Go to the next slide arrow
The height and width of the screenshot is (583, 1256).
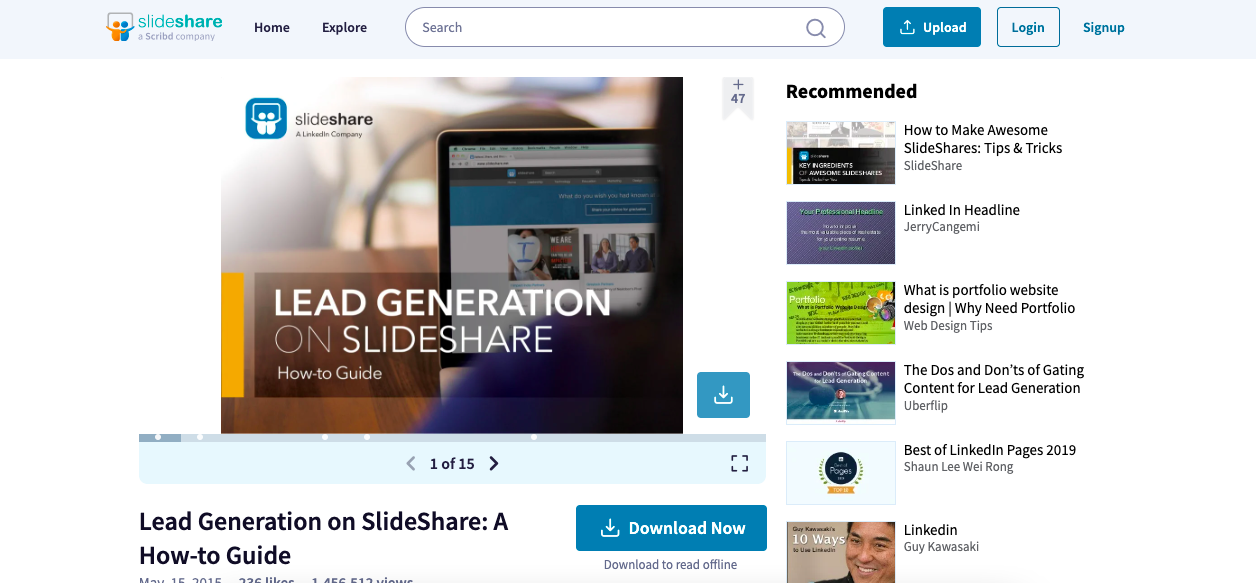494,464
